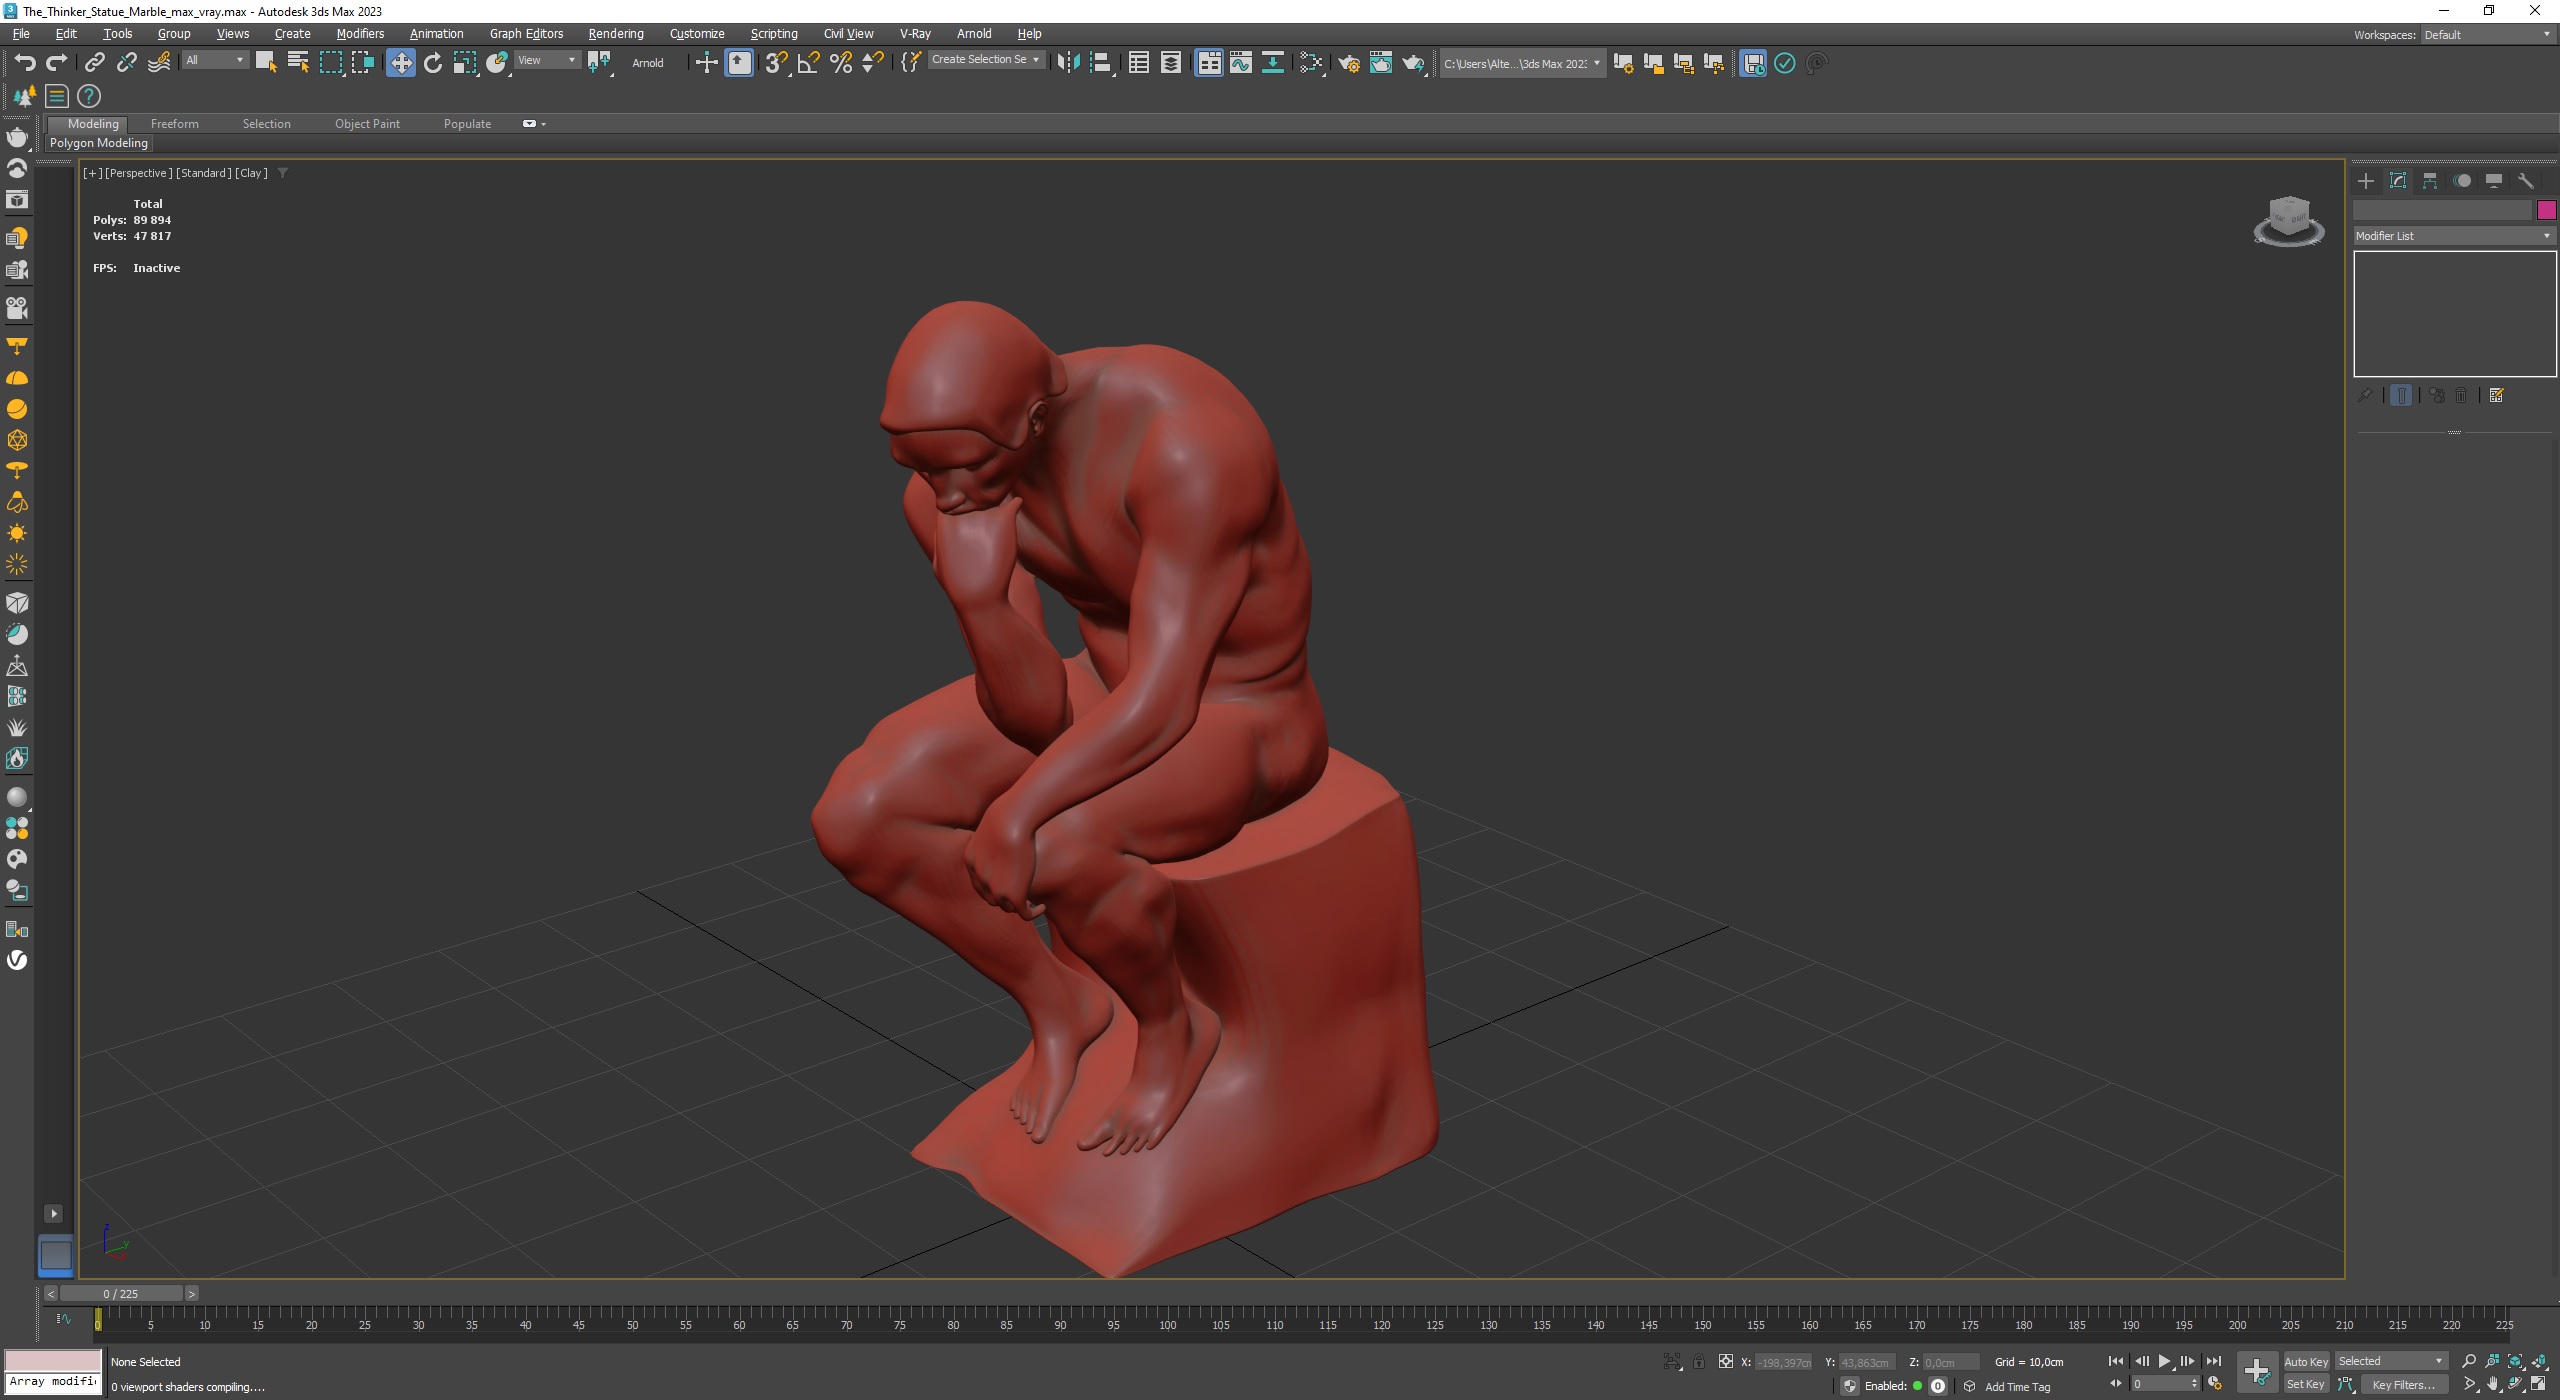2560x1400 pixels.
Task: Toggle the Select and Move tool
Action: [401, 63]
